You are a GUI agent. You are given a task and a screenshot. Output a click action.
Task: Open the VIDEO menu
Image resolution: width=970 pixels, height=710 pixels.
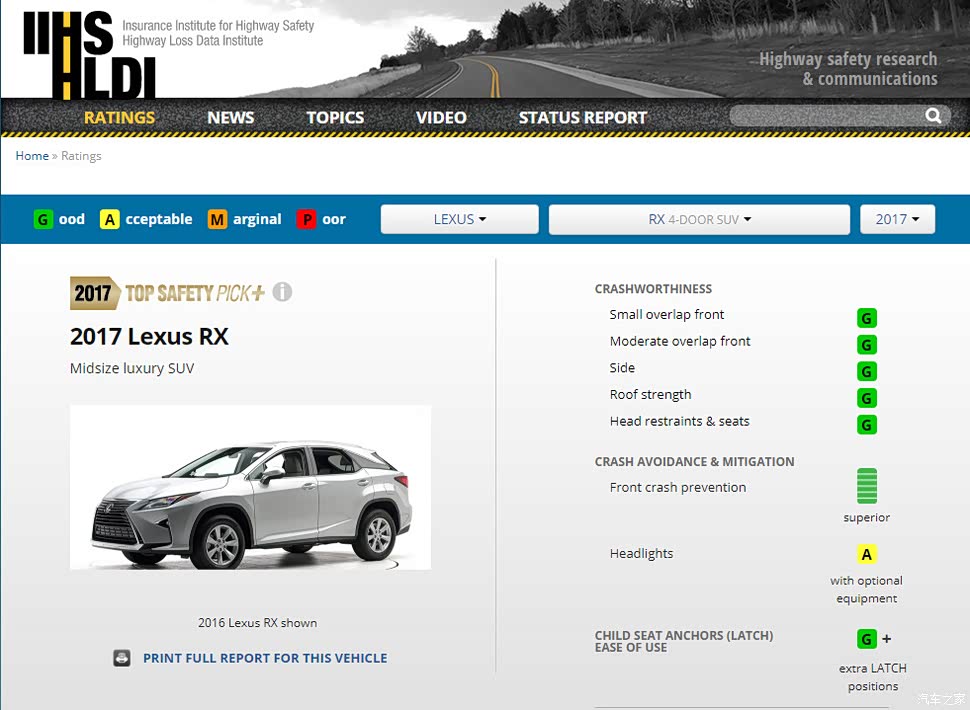click(x=441, y=118)
